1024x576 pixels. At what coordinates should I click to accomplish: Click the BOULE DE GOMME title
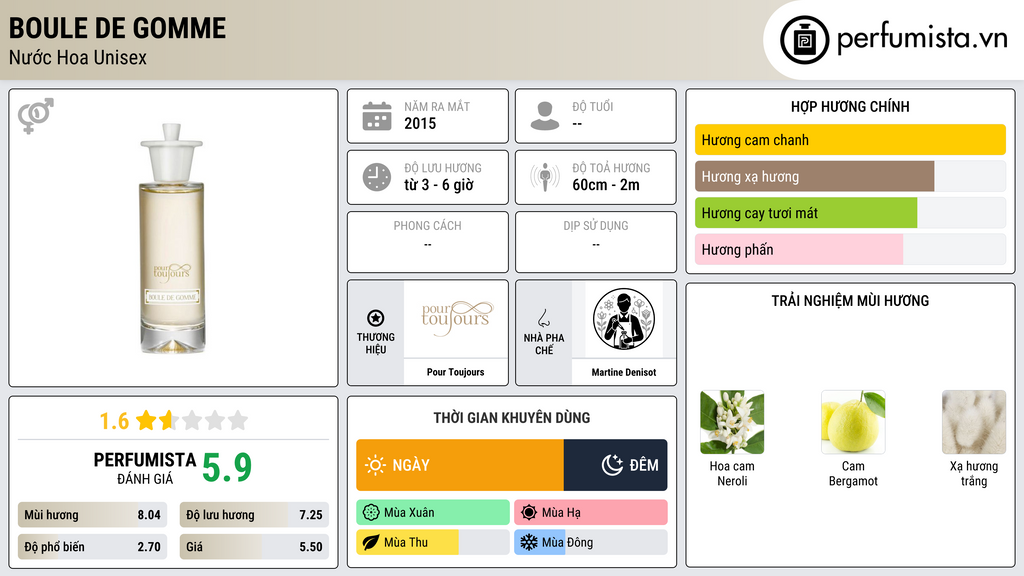(118, 28)
